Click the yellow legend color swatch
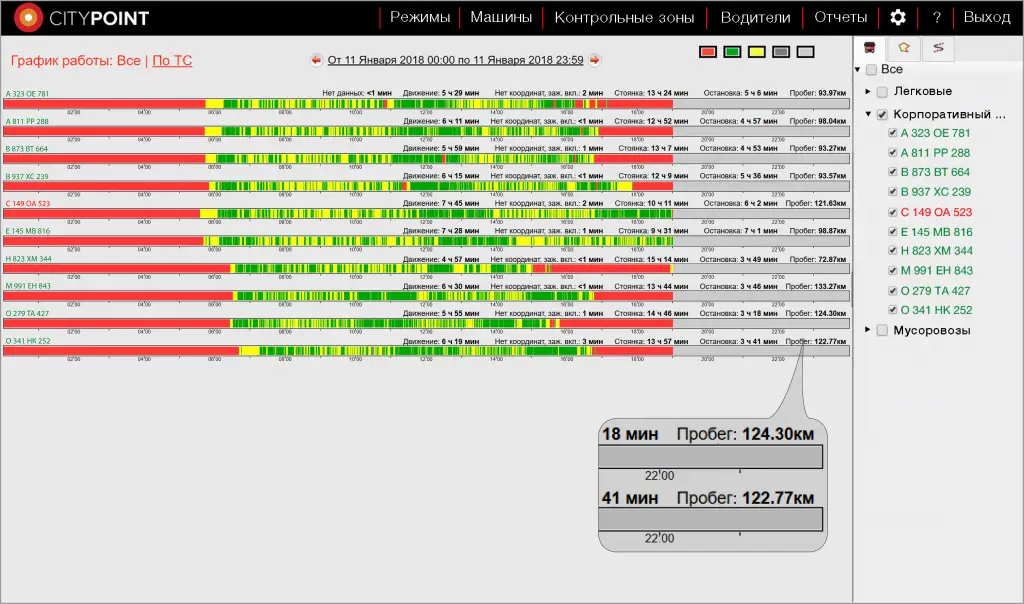This screenshot has height=604, width=1024. 757,51
